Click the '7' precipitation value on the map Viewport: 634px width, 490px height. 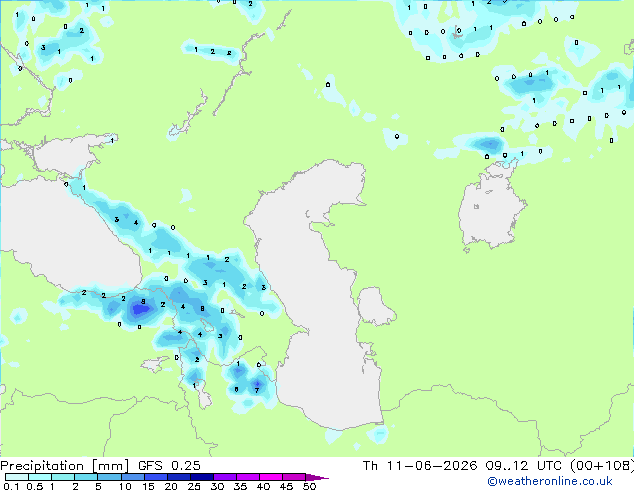point(257,391)
